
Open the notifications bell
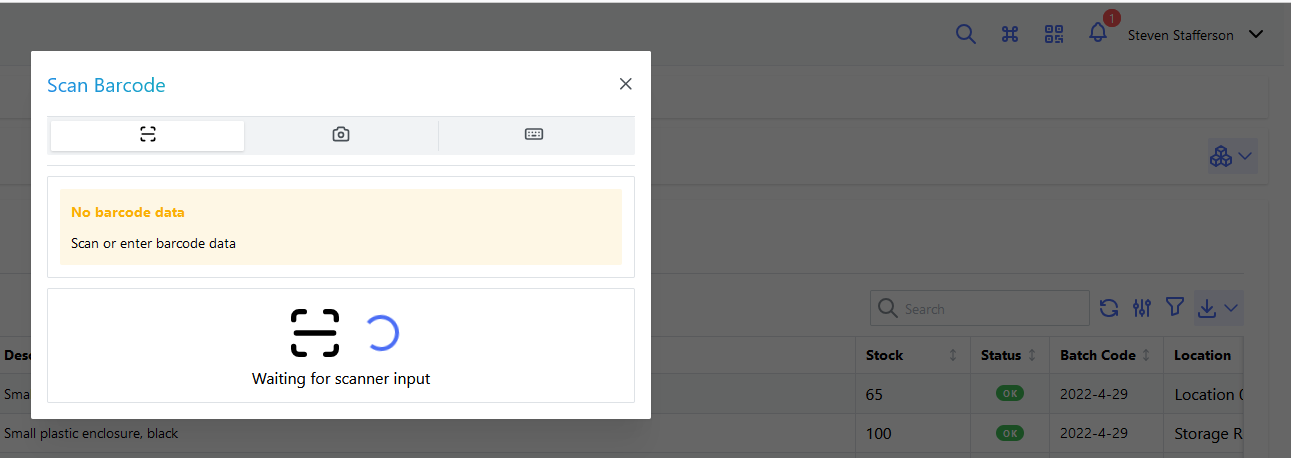click(1098, 33)
